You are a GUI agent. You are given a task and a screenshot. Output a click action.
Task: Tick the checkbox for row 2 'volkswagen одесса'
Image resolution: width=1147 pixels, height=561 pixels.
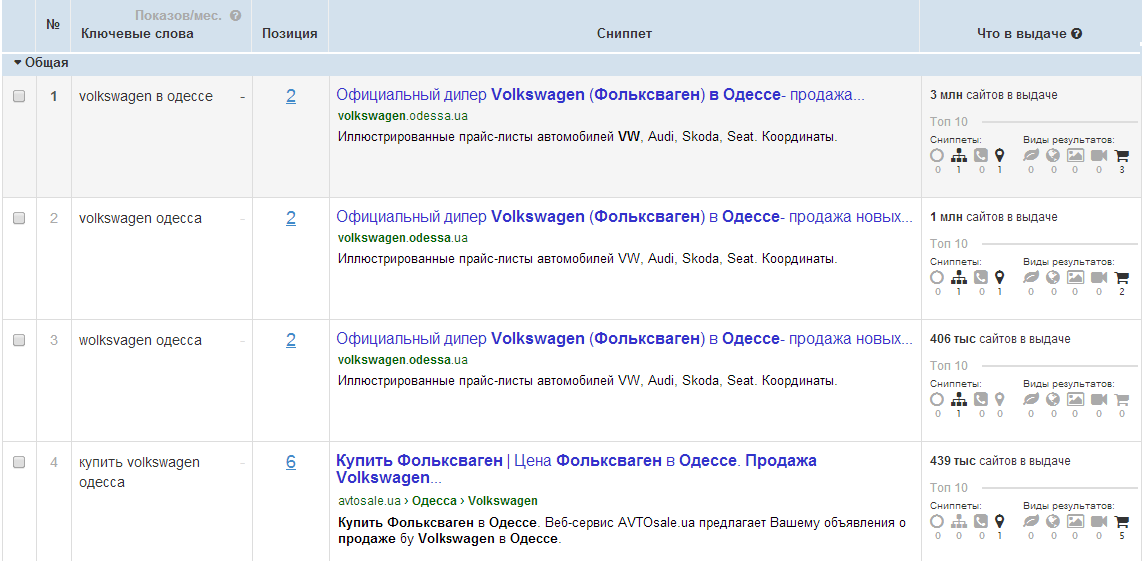click(x=19, y=218)
